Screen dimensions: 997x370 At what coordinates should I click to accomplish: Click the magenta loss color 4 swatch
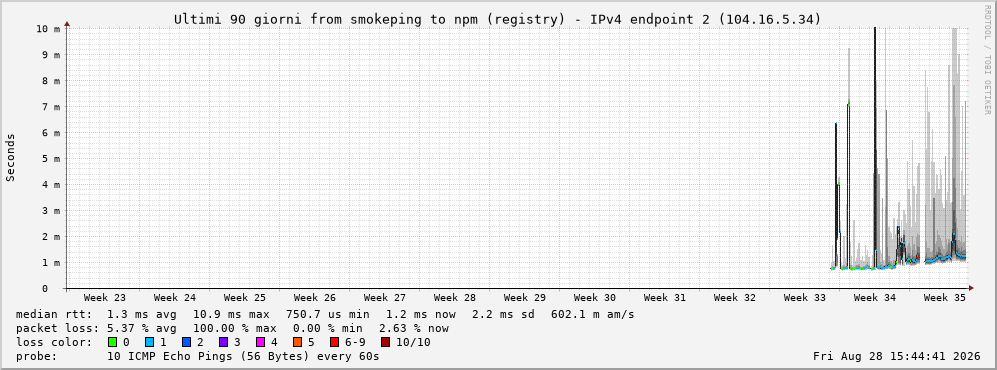coord(260,342)
